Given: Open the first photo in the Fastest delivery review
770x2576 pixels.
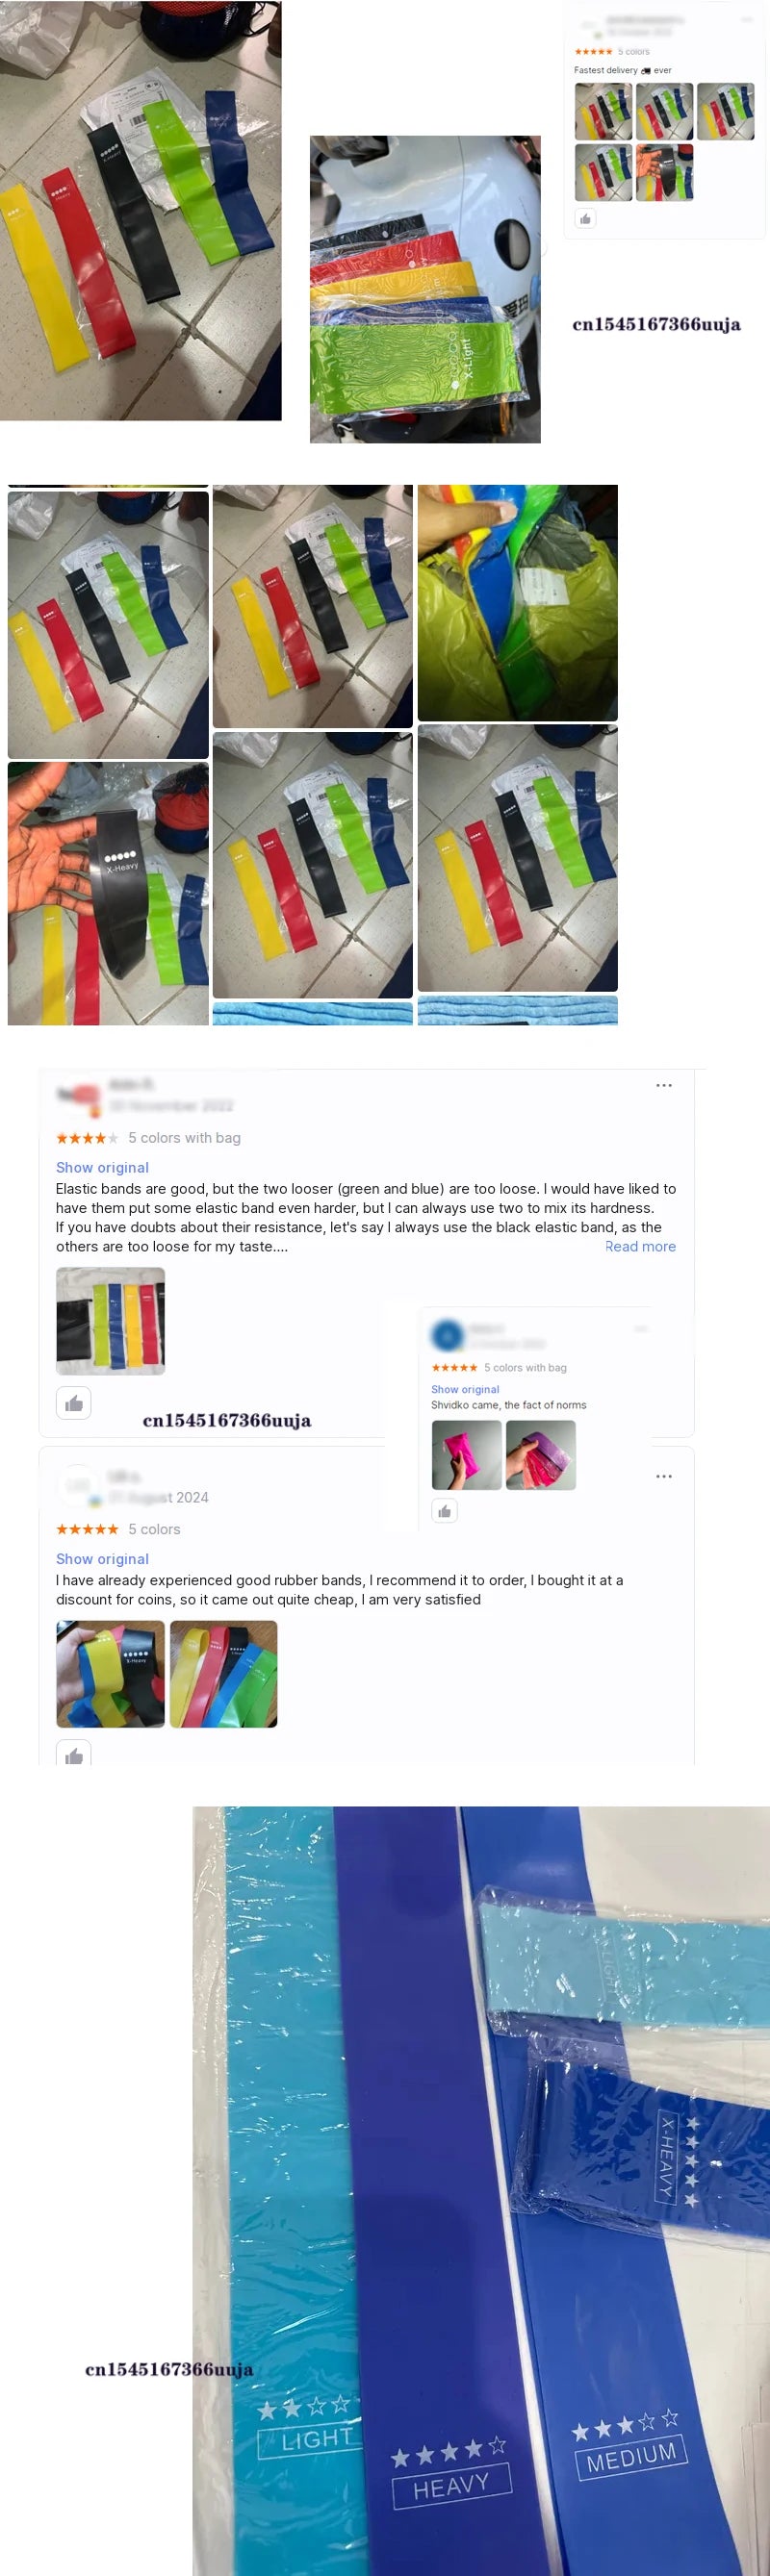Looking at the screenshot, I should [x=603, y=111].
